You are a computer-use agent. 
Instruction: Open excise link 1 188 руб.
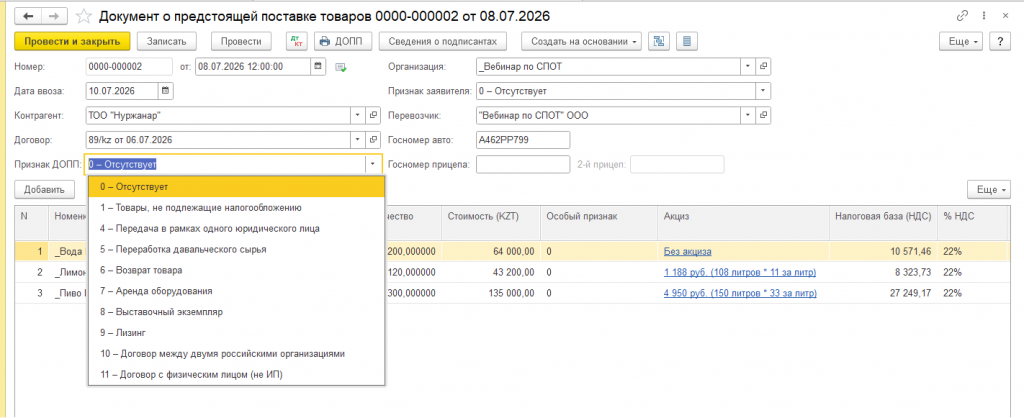coord(740,272)
